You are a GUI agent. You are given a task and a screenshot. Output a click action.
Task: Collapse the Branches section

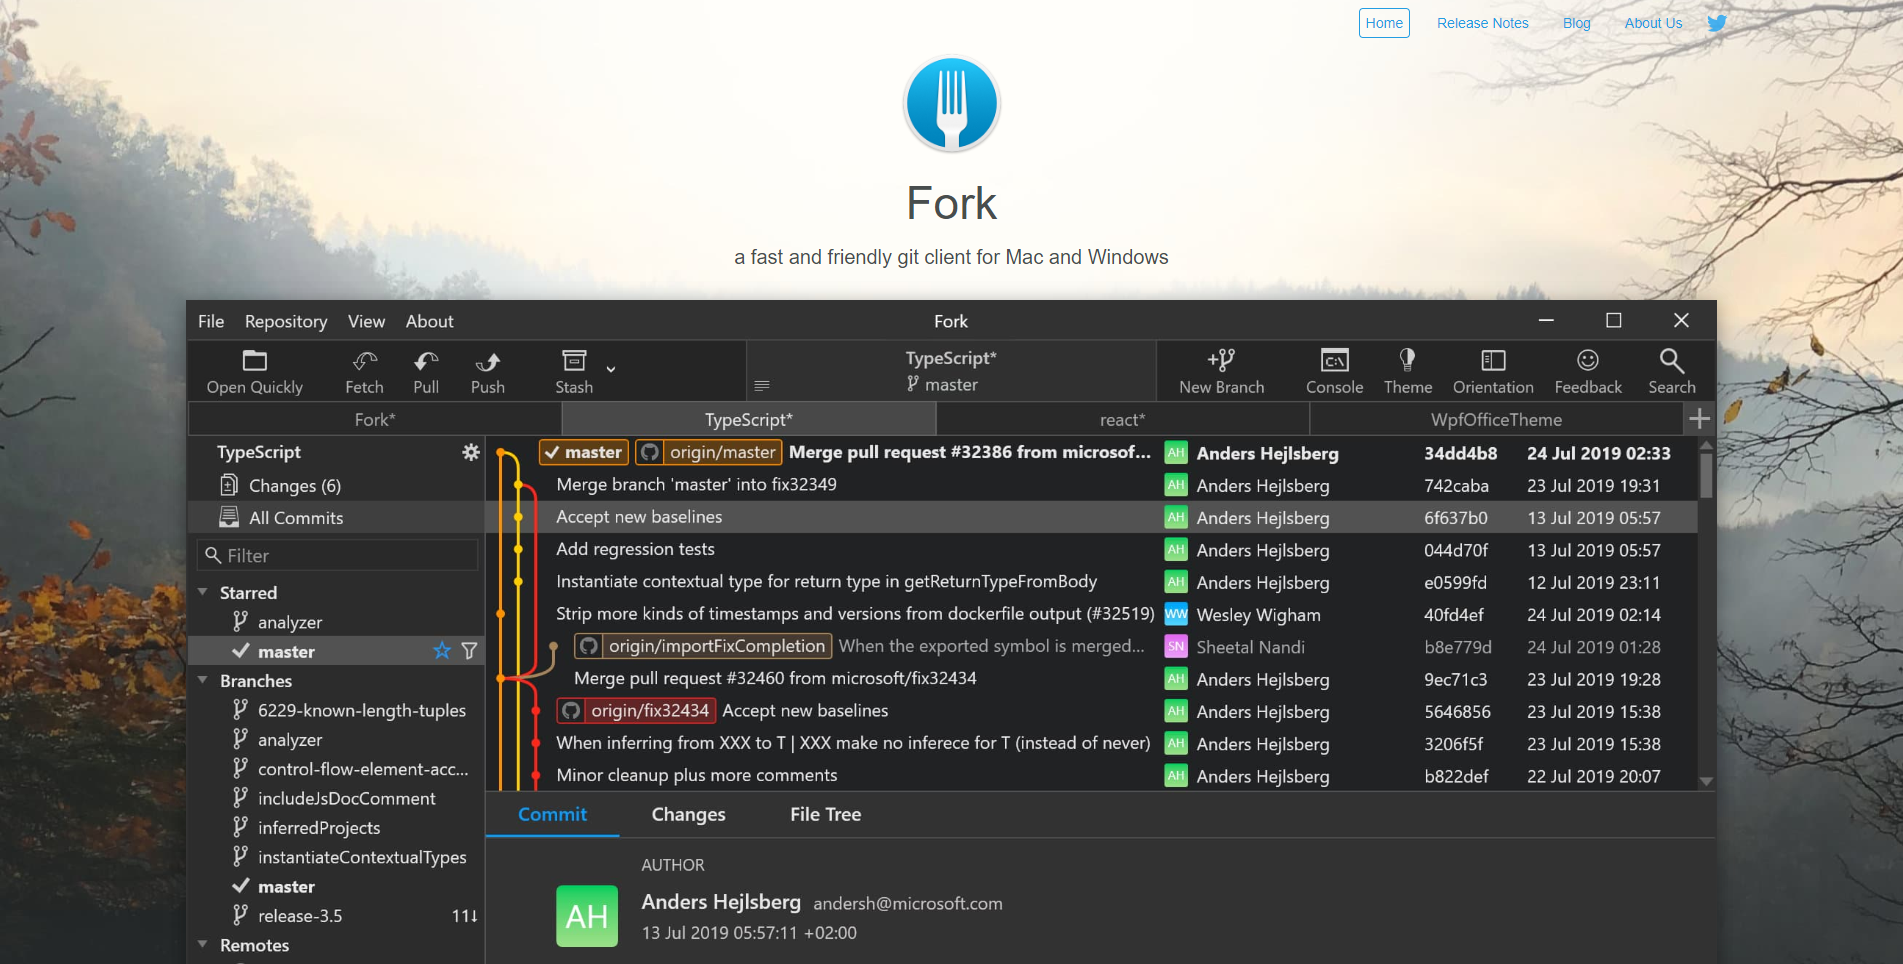(203, 680)
